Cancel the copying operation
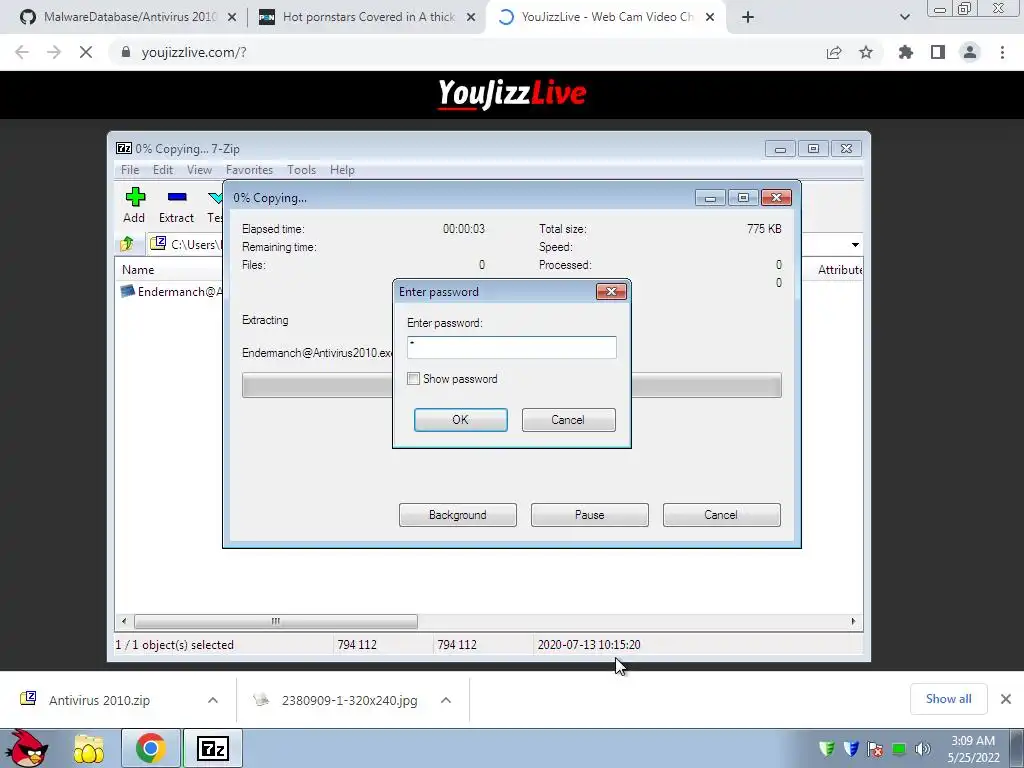The width and height of the screenshot is (1024, 768). coord(722,515)
